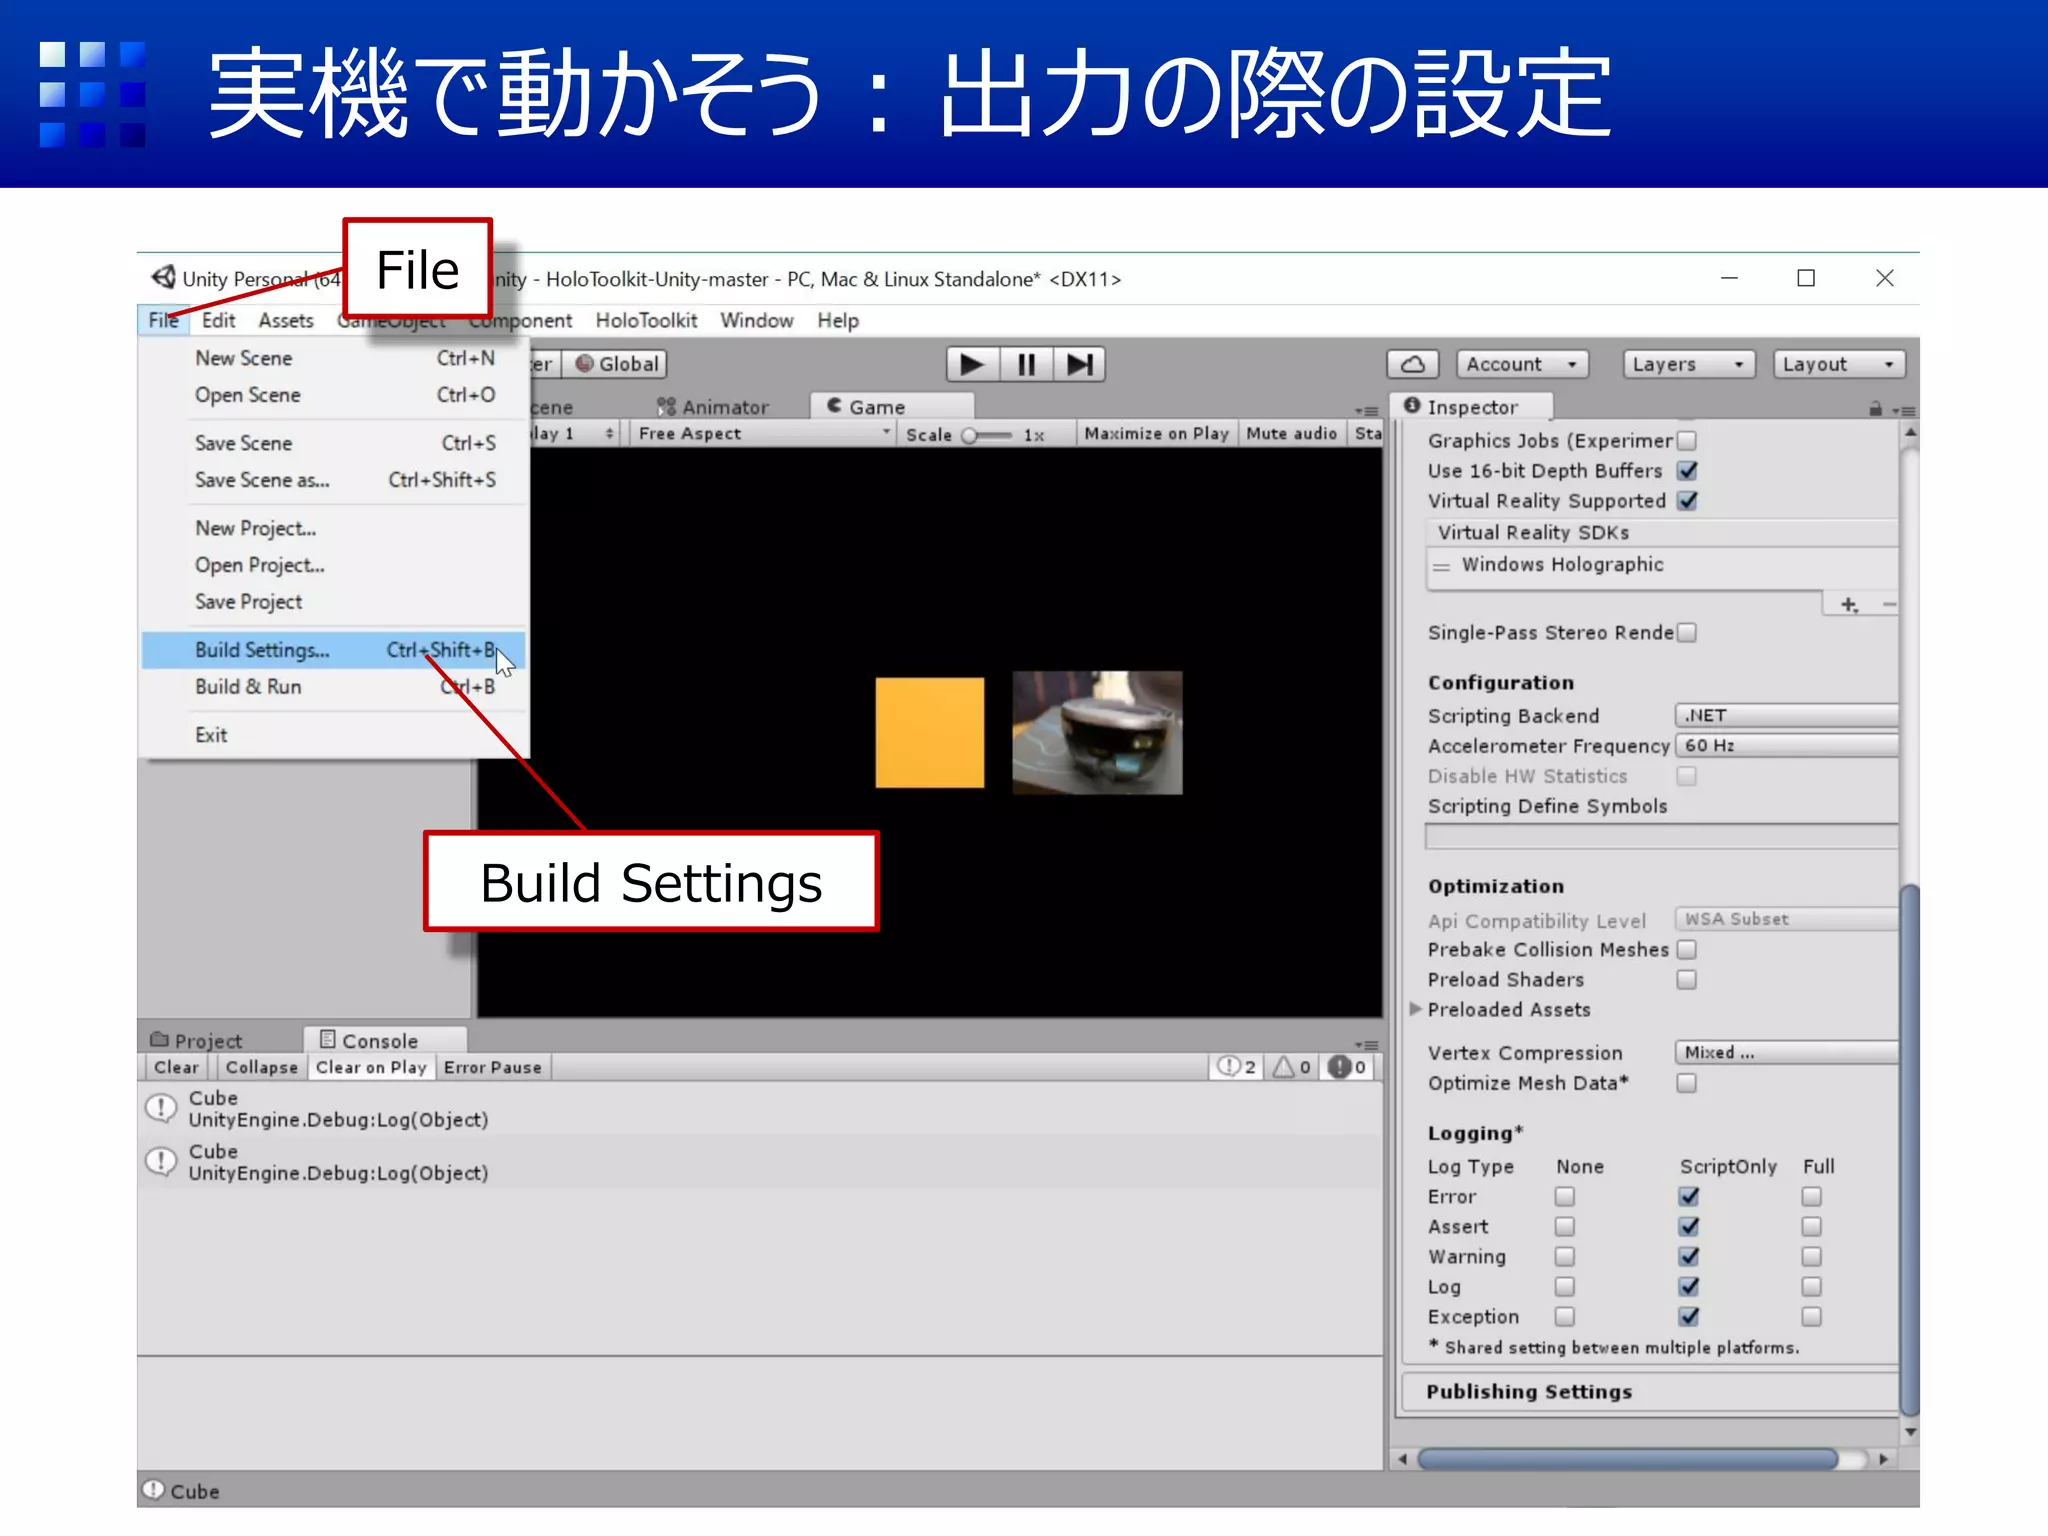The image size is (2048, 1536).
Task: Click the error counter icon in Console
Action: (x=1347, y=1067)
